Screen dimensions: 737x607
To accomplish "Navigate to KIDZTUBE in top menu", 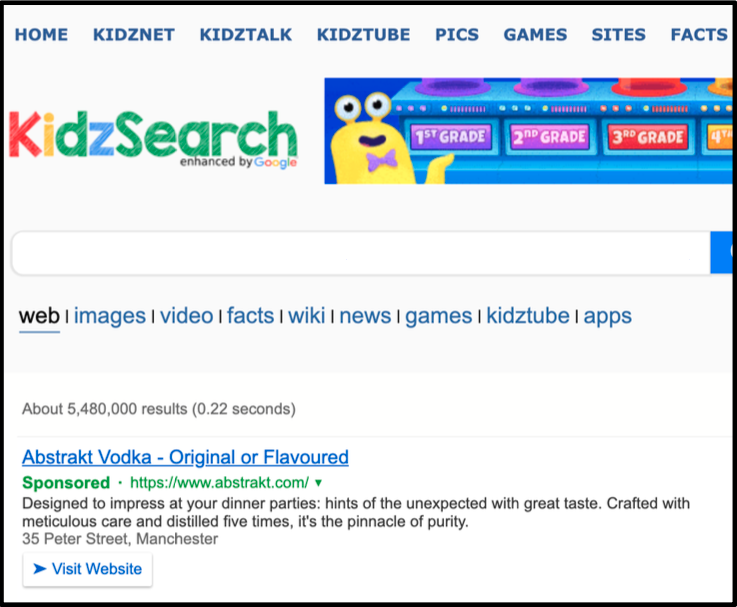I will pyautogui.click(x=363, y=35).
